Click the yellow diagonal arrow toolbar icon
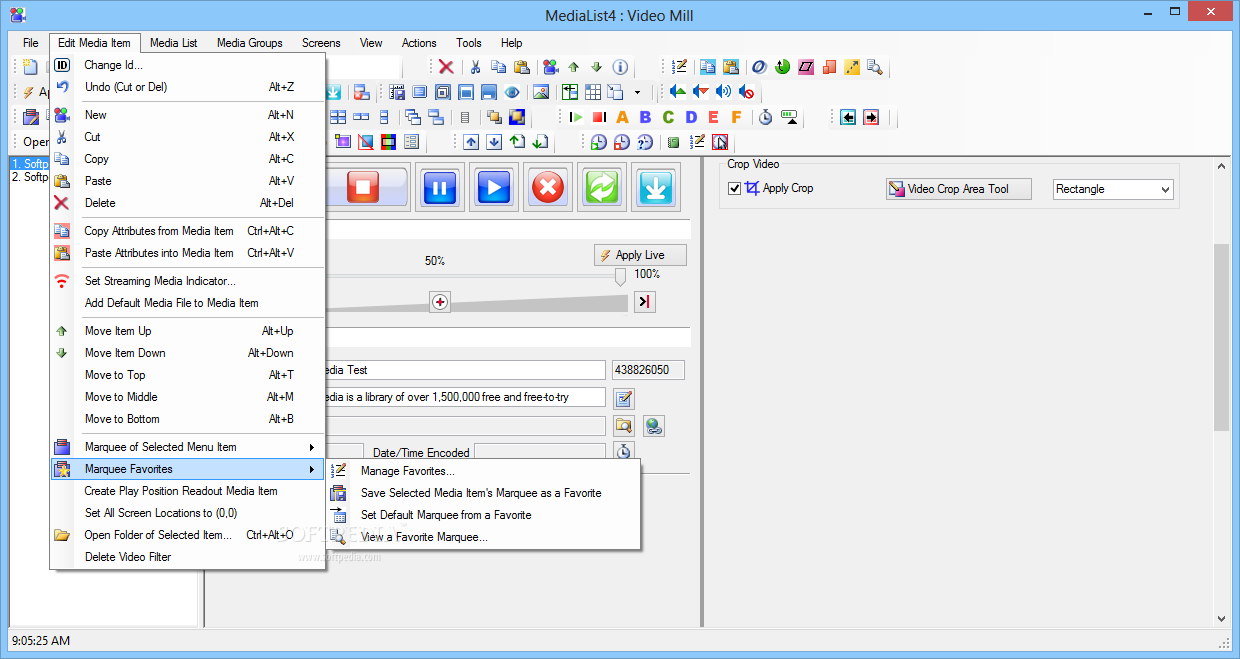 click(x=852, y=67)
